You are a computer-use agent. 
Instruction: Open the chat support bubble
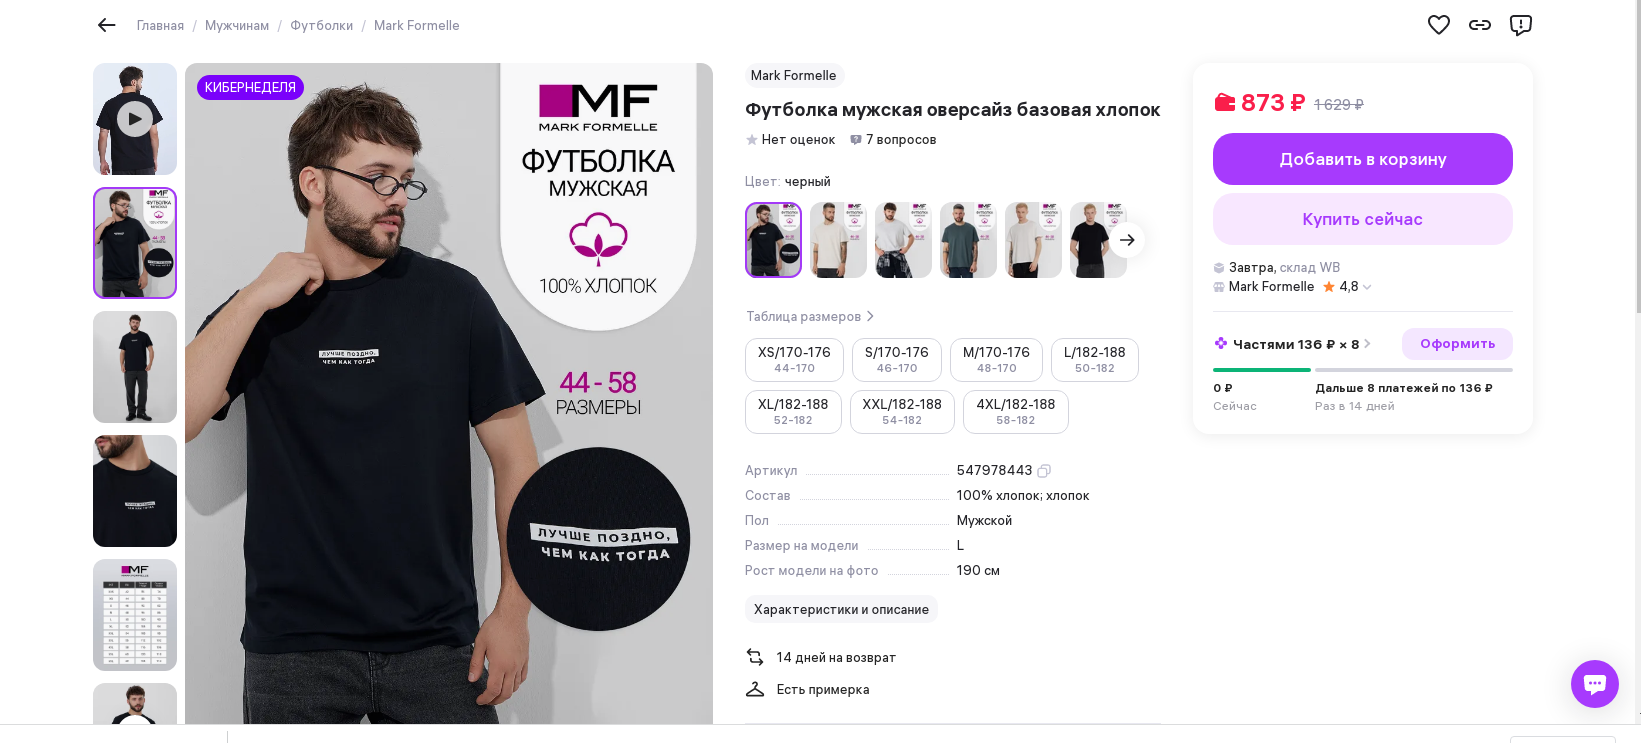[1594, 684]
